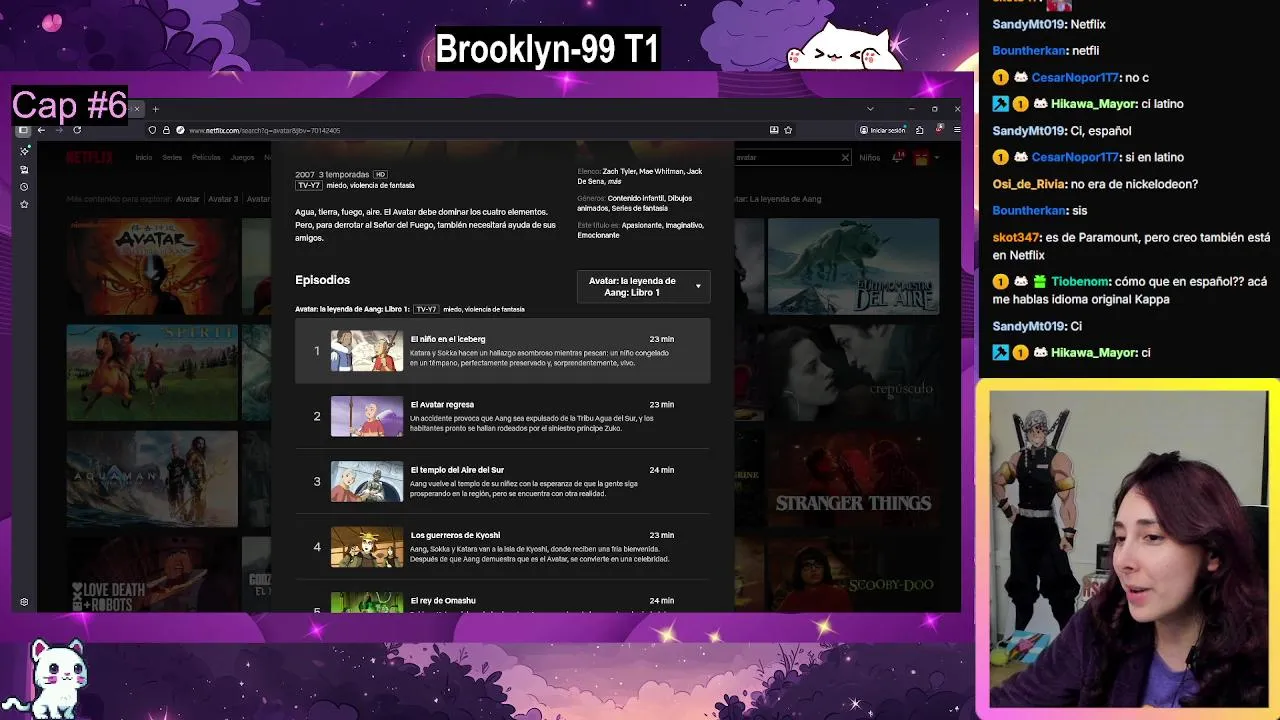Click the 'Iniciar sesión' account button
The image size is (1280, 720).
point(882,130)
